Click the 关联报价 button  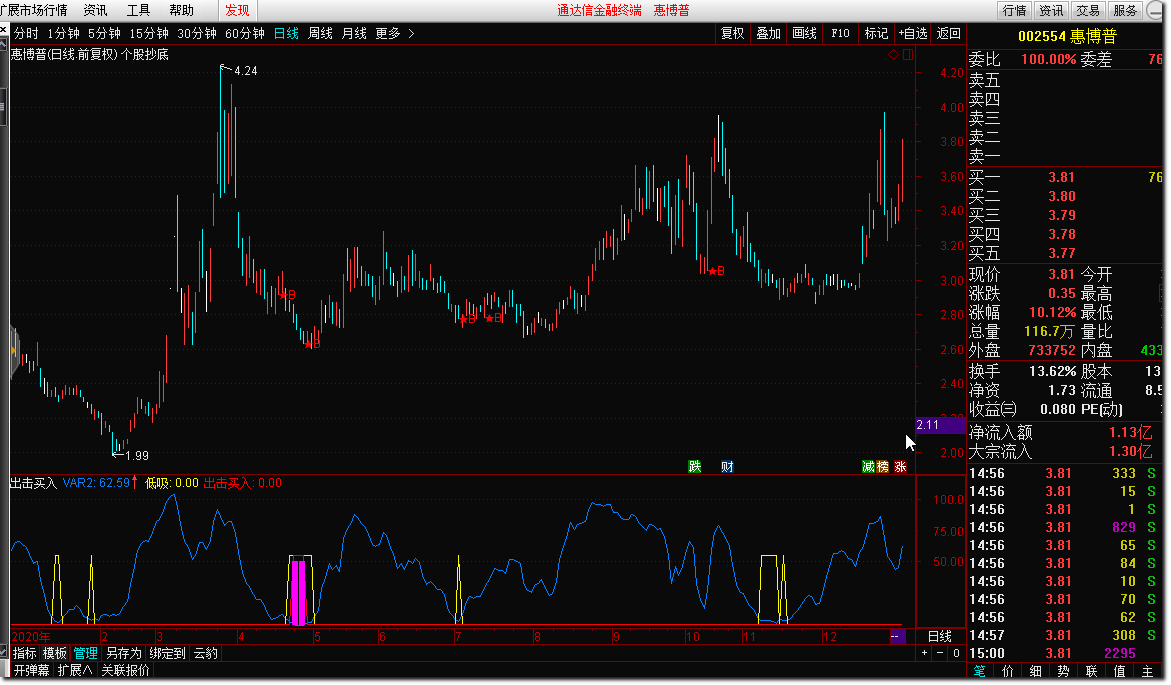(125, 670)
